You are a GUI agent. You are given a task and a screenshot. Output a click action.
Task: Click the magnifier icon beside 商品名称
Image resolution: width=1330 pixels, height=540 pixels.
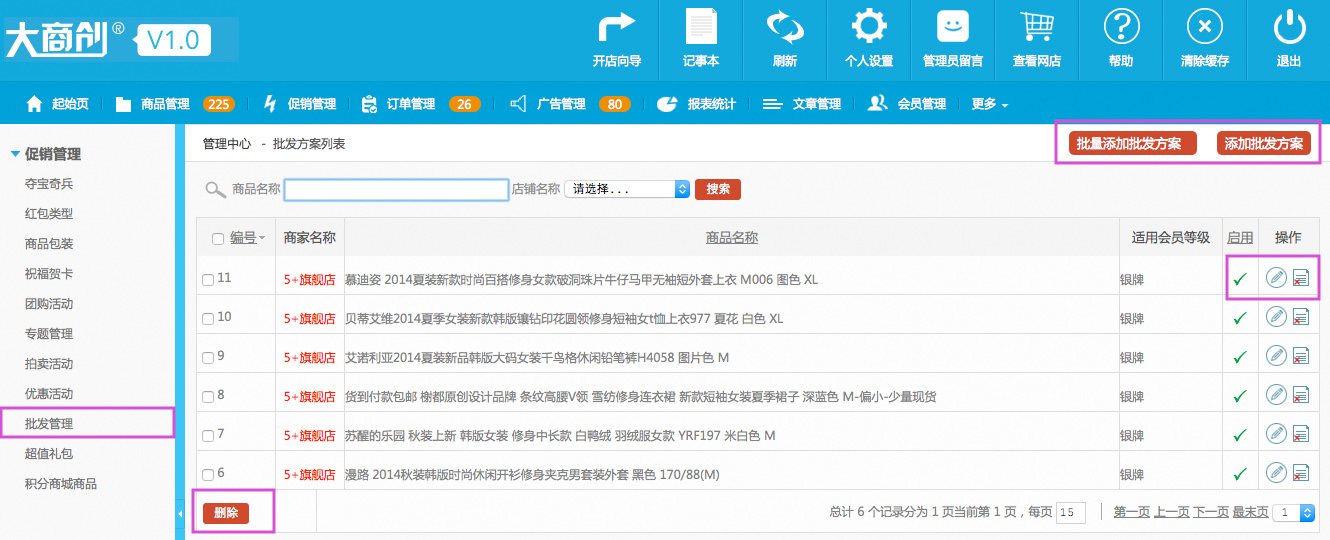(215, 190)
